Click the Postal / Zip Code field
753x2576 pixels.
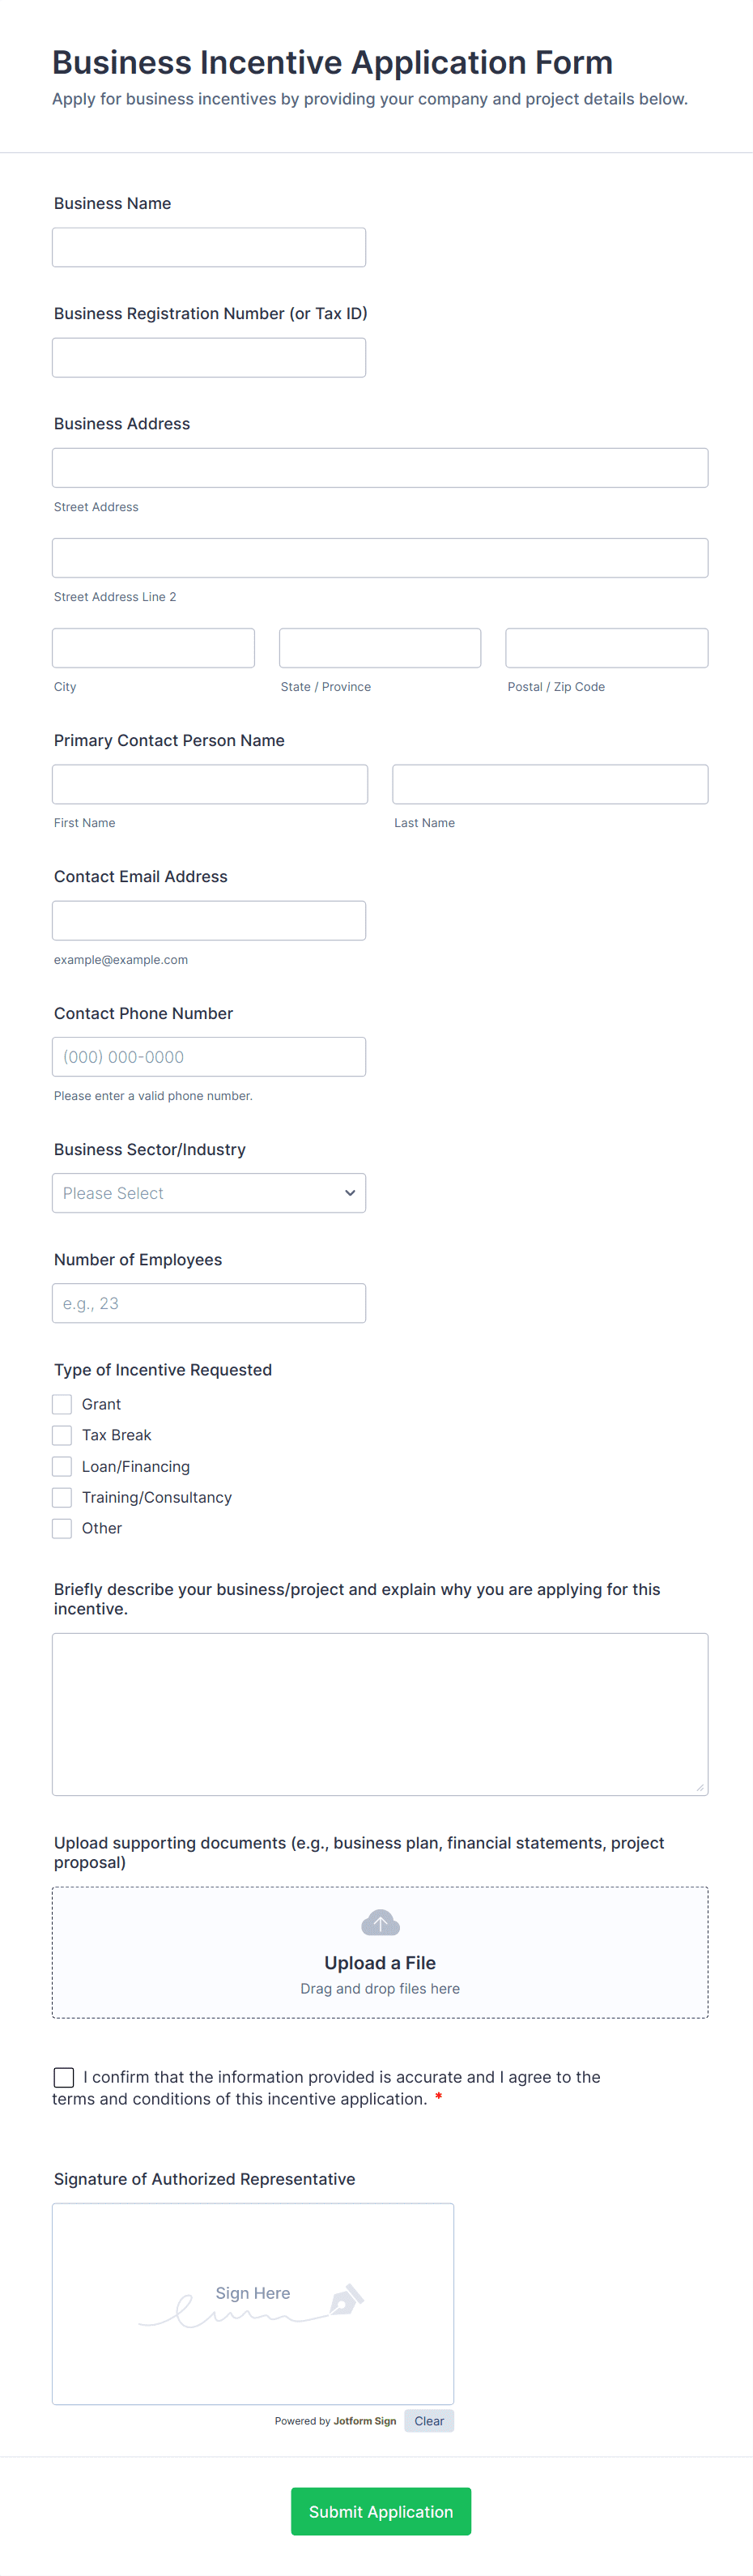coord(607,648)
